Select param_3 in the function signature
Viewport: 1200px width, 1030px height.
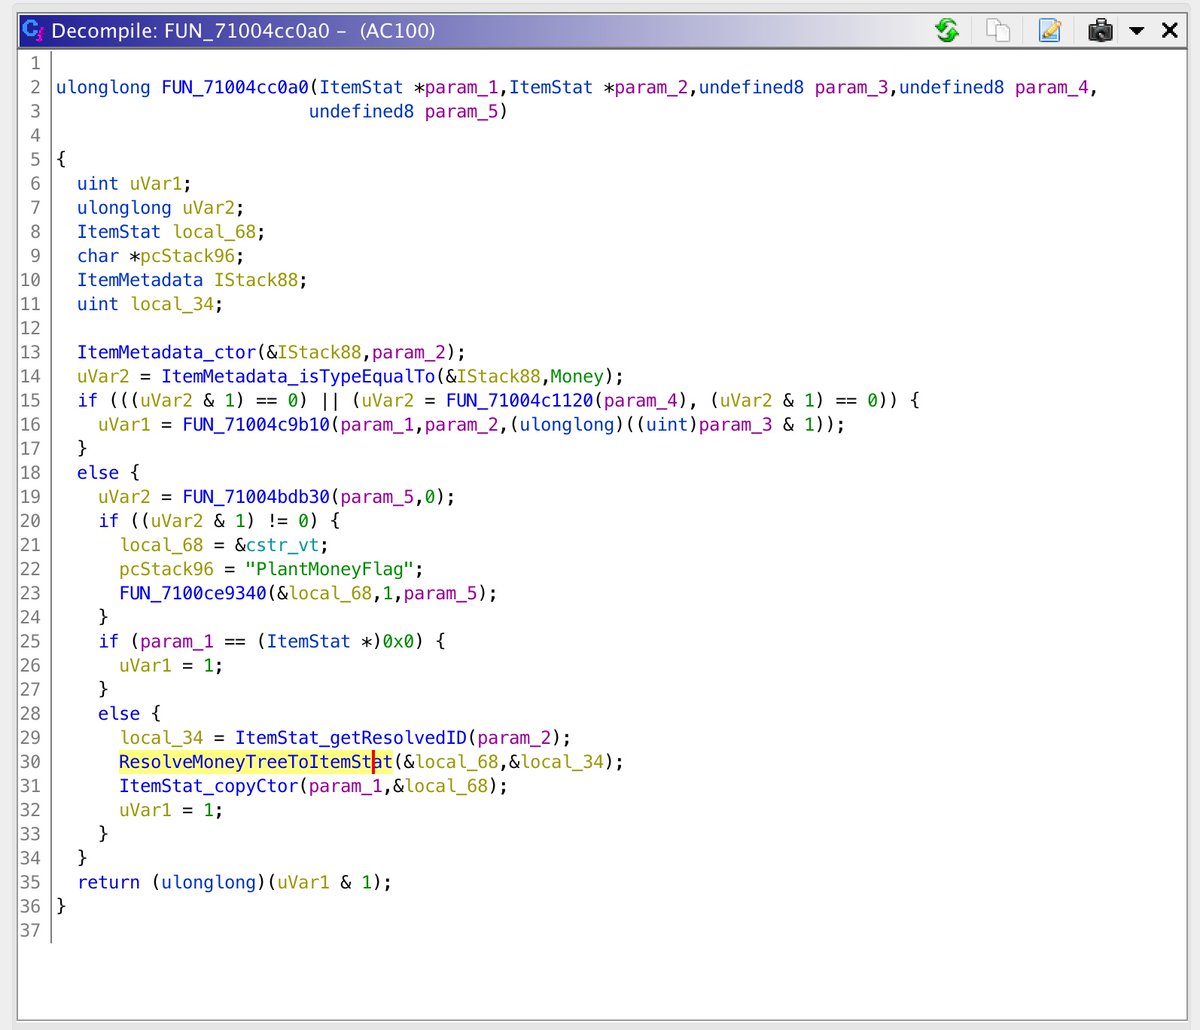click(x=851, y=87)
